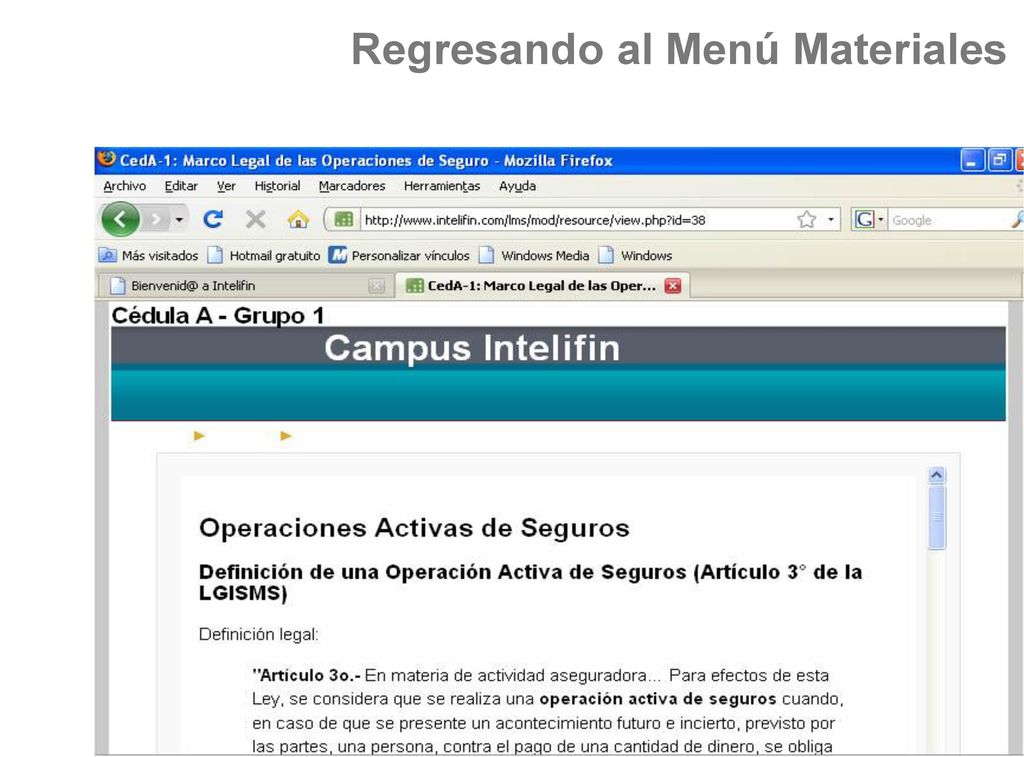Open the Marcadores menu
The height and width of the screenshot is (757, 1024).
point(352,186)
